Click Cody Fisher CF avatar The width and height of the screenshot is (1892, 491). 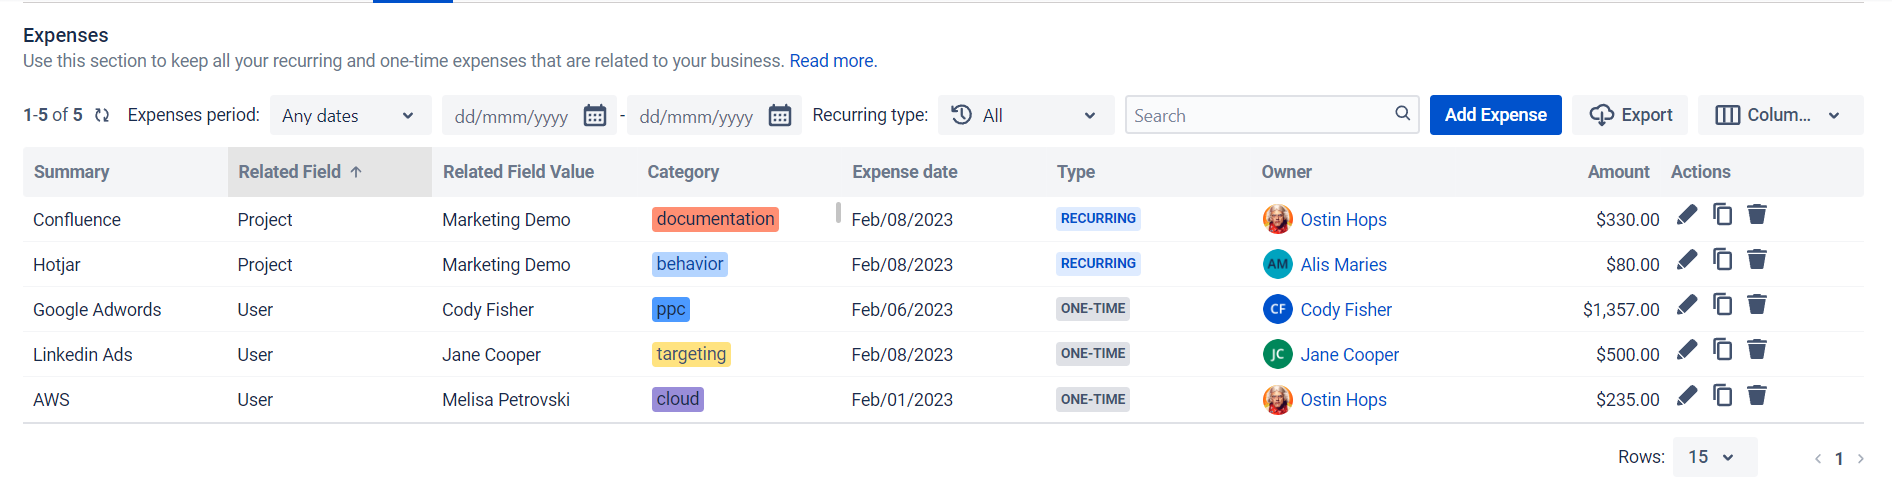tap(1278, 309)
